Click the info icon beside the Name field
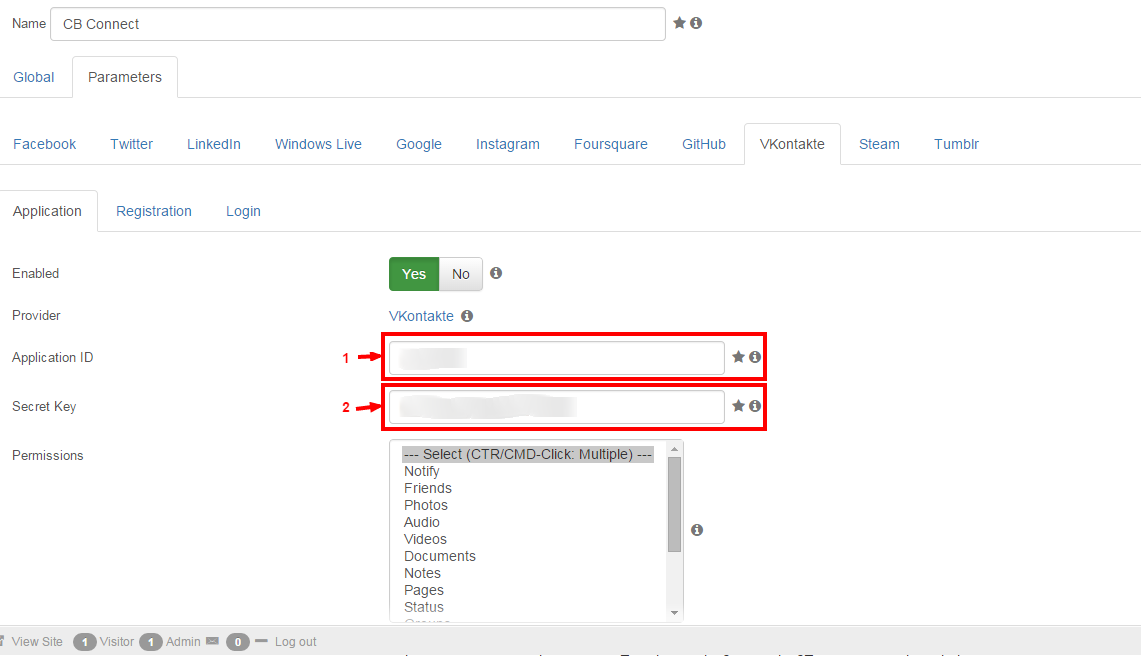Viewport: 1141px width, 665px height. [696, 23]
